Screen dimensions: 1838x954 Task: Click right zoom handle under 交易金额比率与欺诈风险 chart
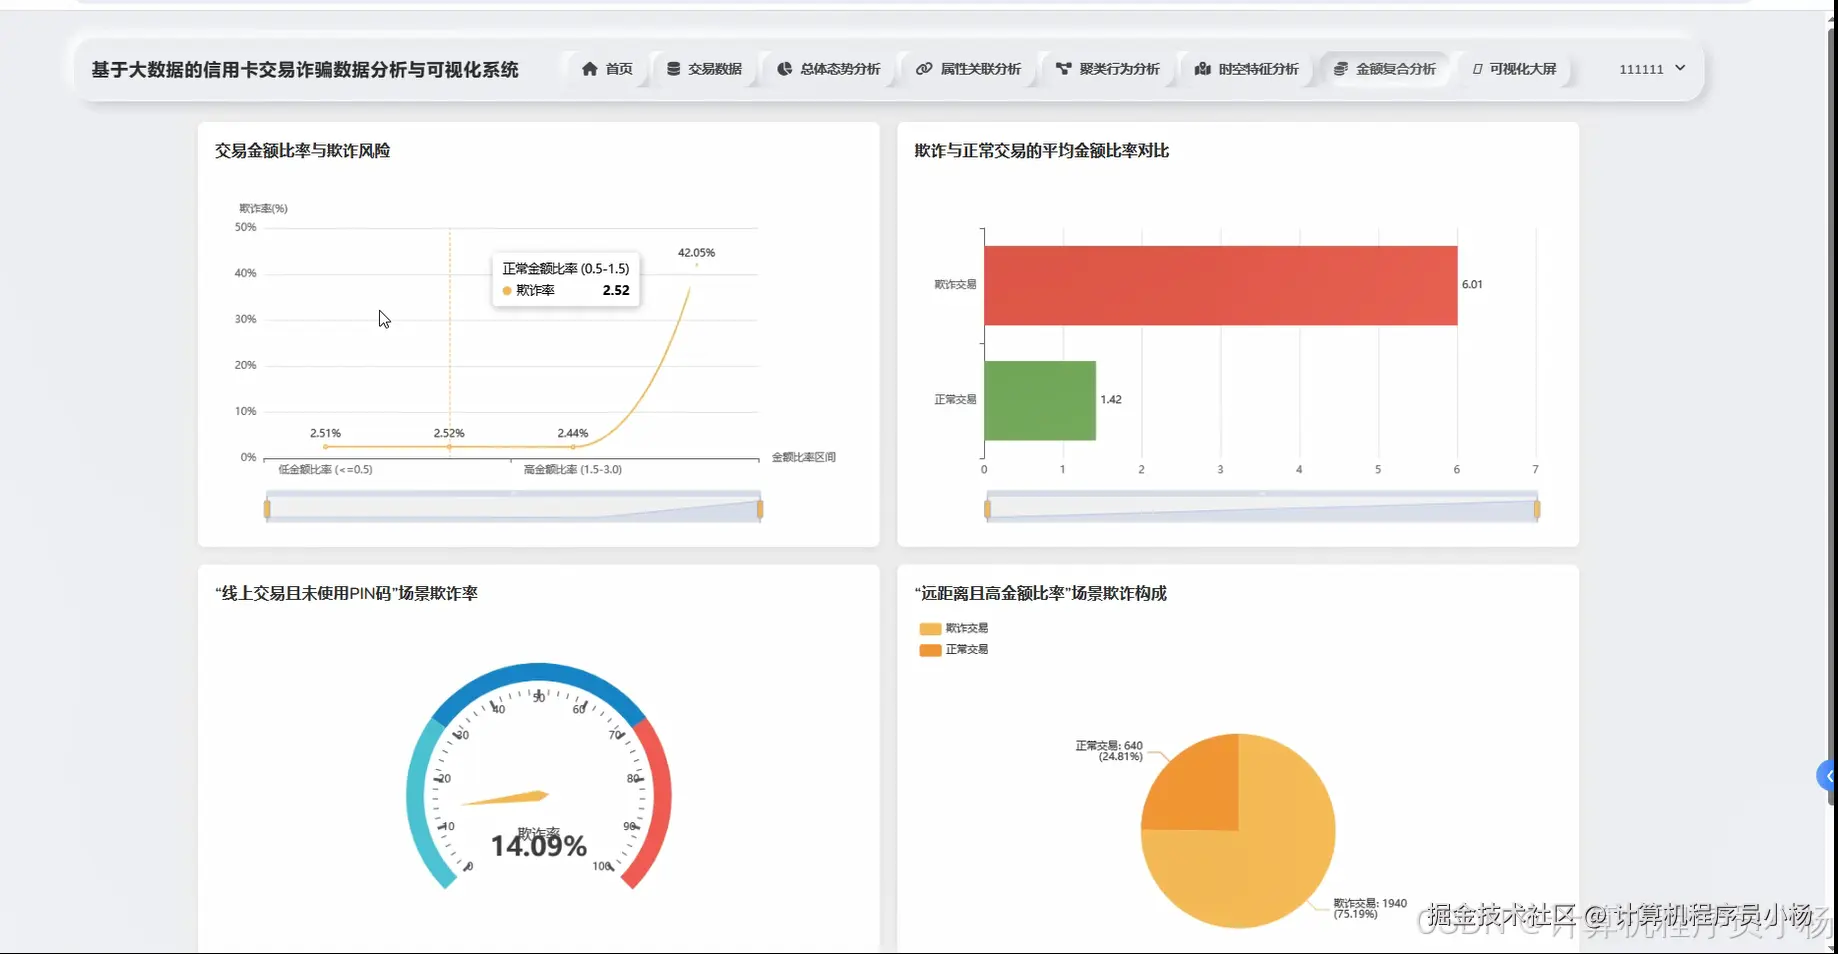[x=760, y=509]
